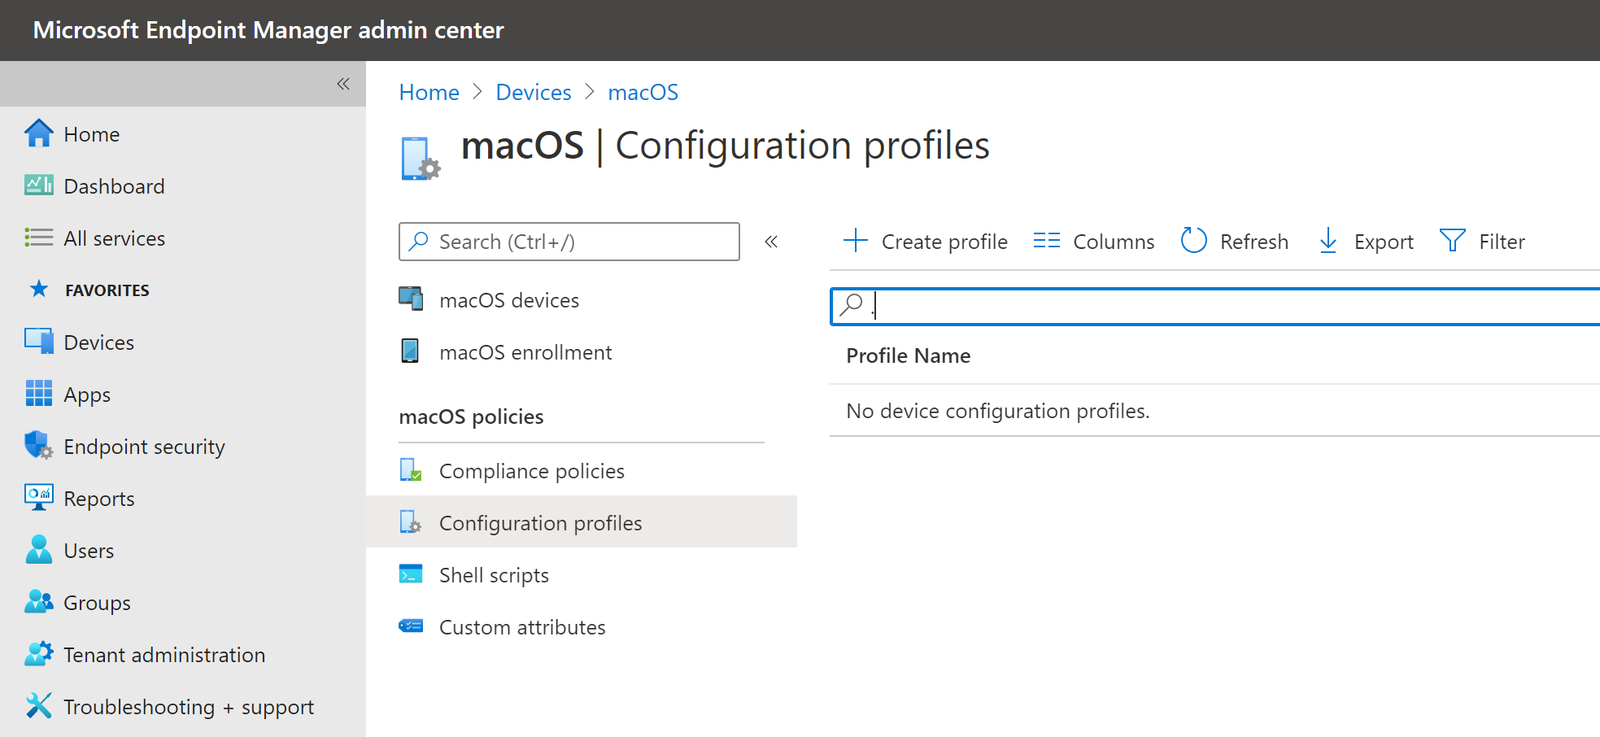Screen dimensions: 1600x737
Task: Click the Devices monitor icon
Action: point(39,341)
